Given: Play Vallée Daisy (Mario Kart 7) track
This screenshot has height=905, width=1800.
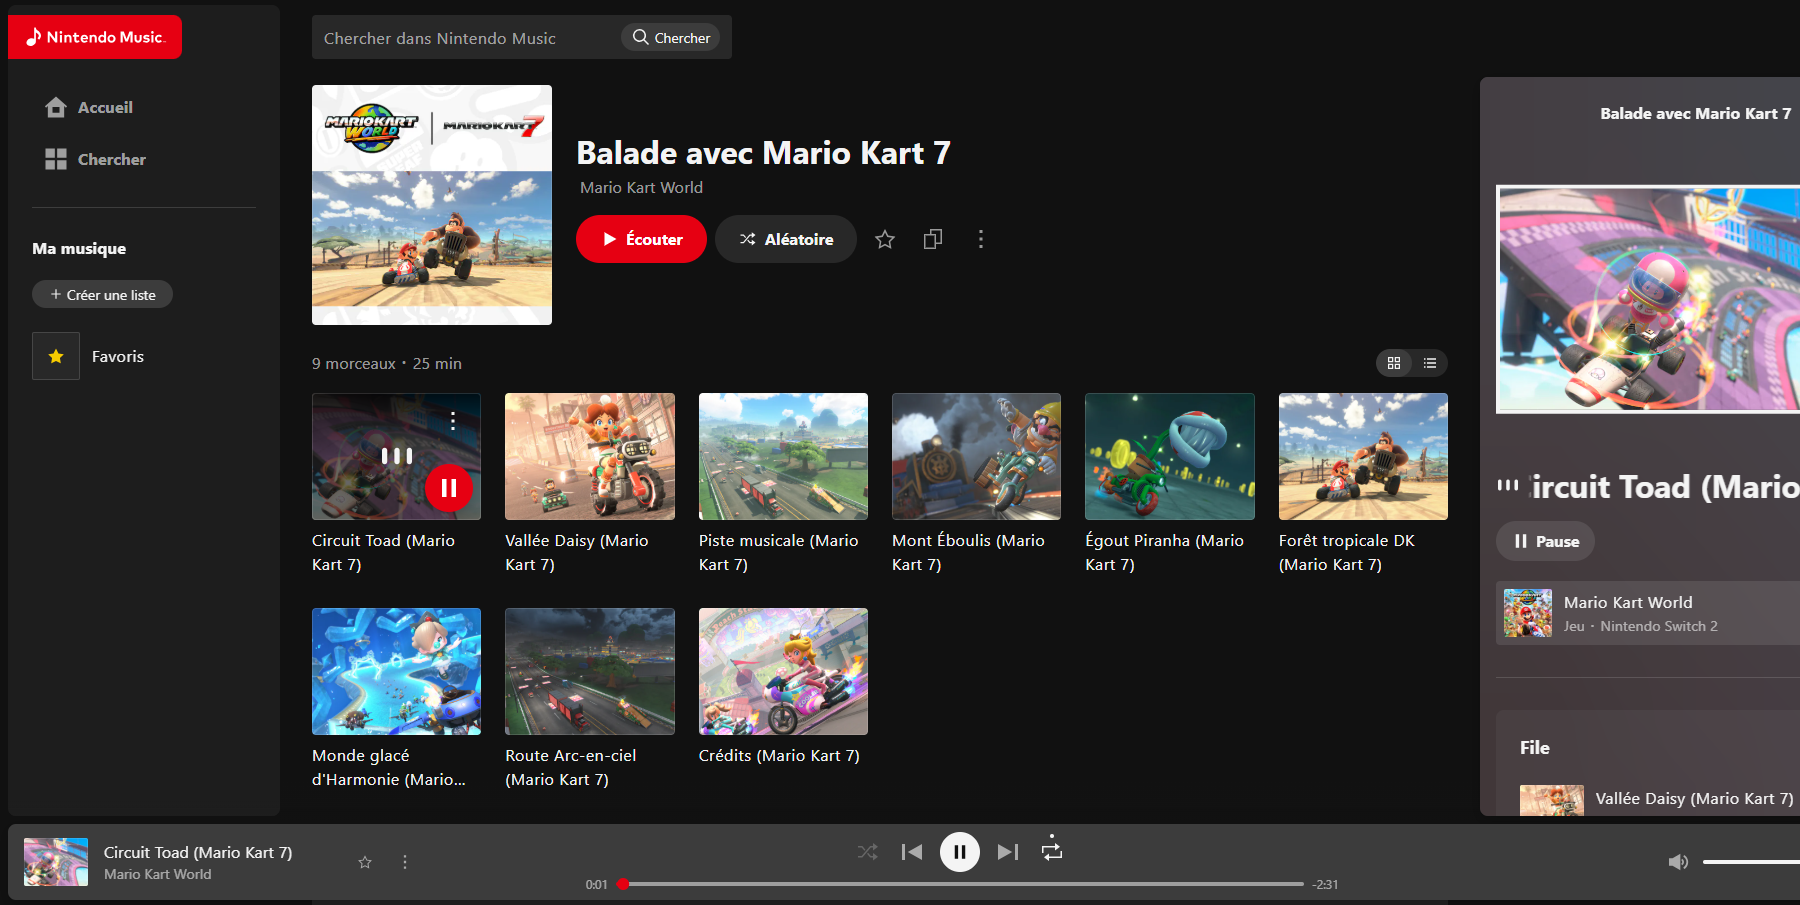Looking at the screenshot, I should (x=590, y=456).
